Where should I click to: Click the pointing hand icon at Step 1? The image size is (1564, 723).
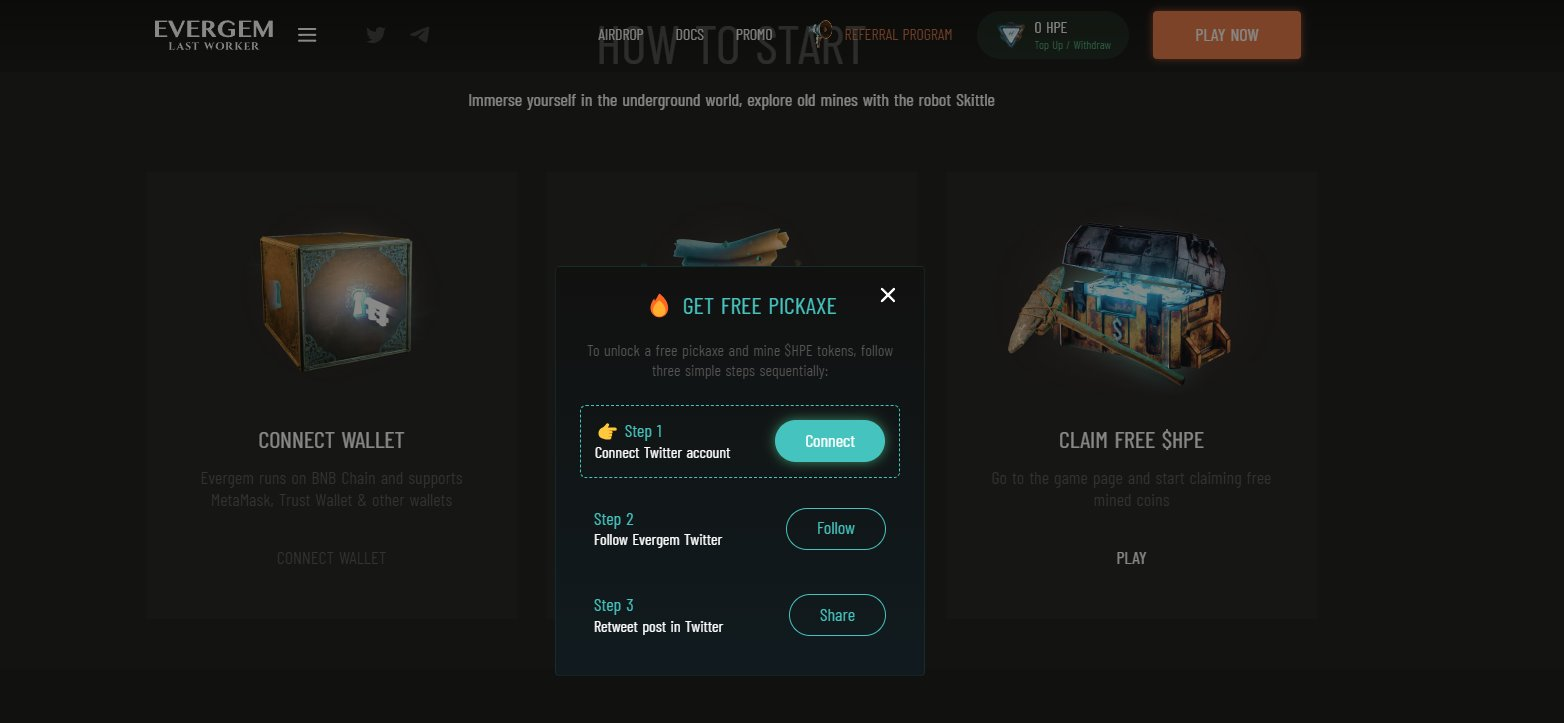pyautogui.click(x=607, y=432)
